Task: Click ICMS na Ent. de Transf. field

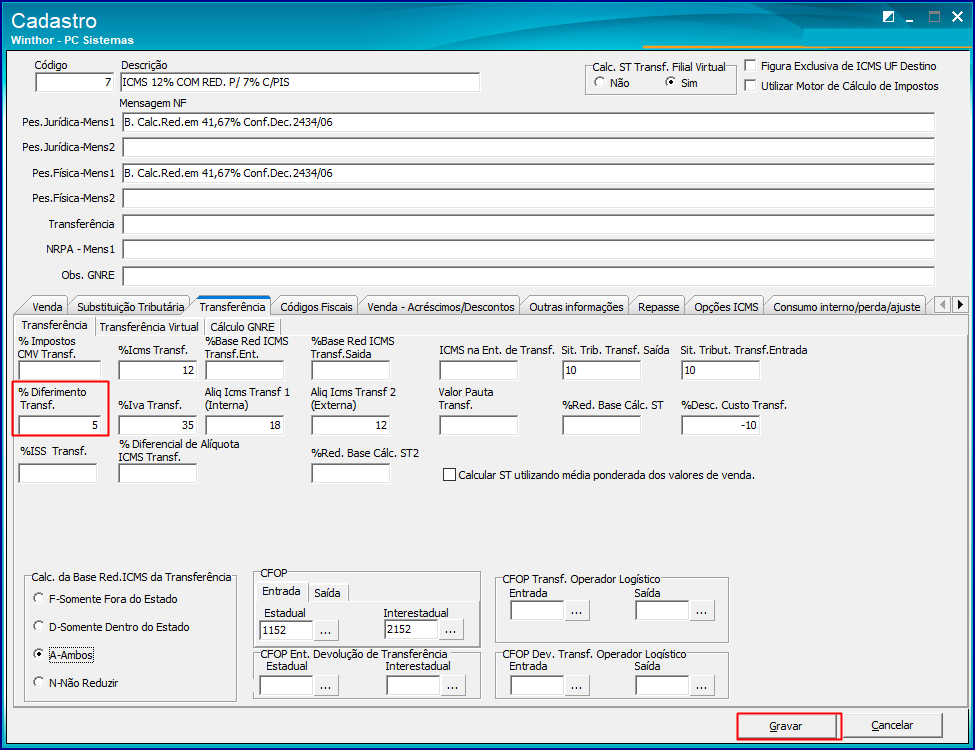Action: pos(479,370)
